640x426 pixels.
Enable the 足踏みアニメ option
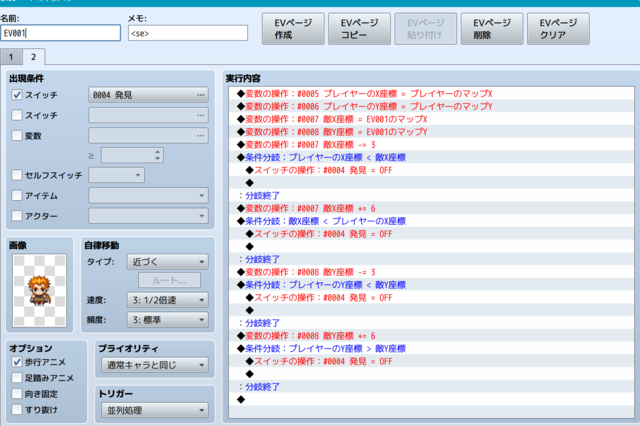(17, 378)
